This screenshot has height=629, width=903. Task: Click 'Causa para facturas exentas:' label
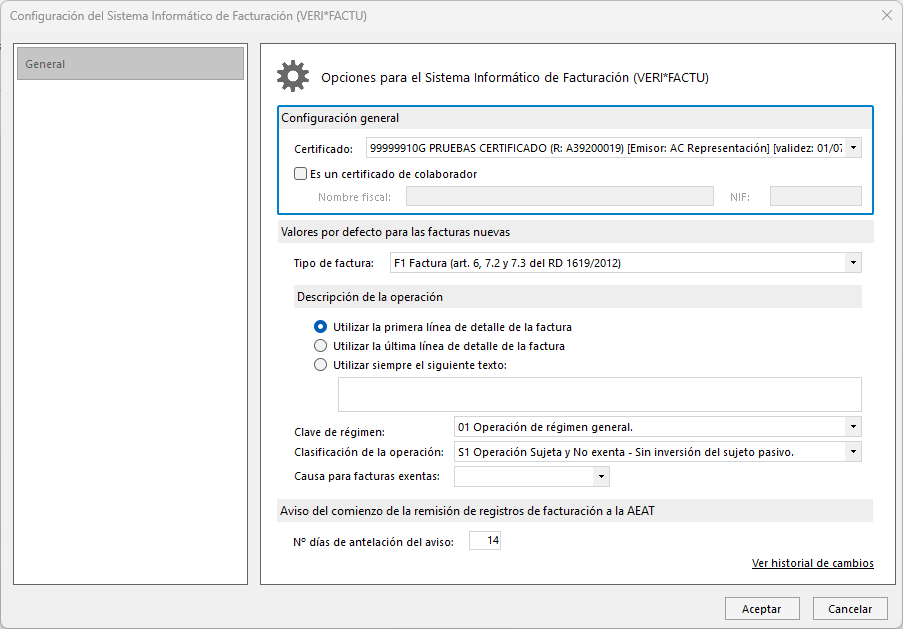click(x=367, y=476)
